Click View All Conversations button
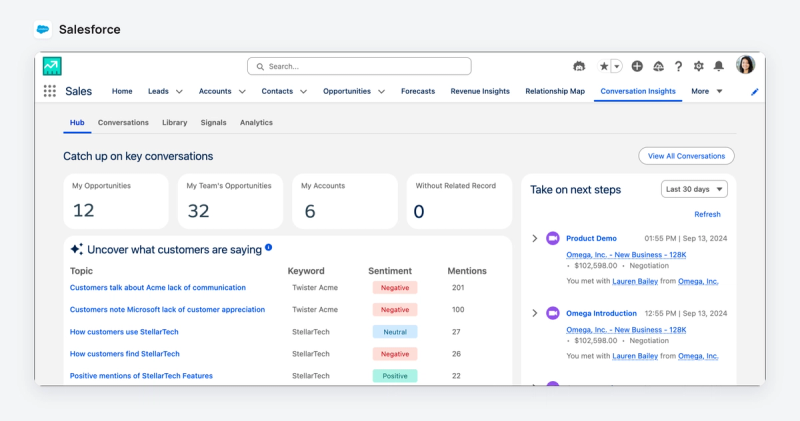 tap(686, 156)
